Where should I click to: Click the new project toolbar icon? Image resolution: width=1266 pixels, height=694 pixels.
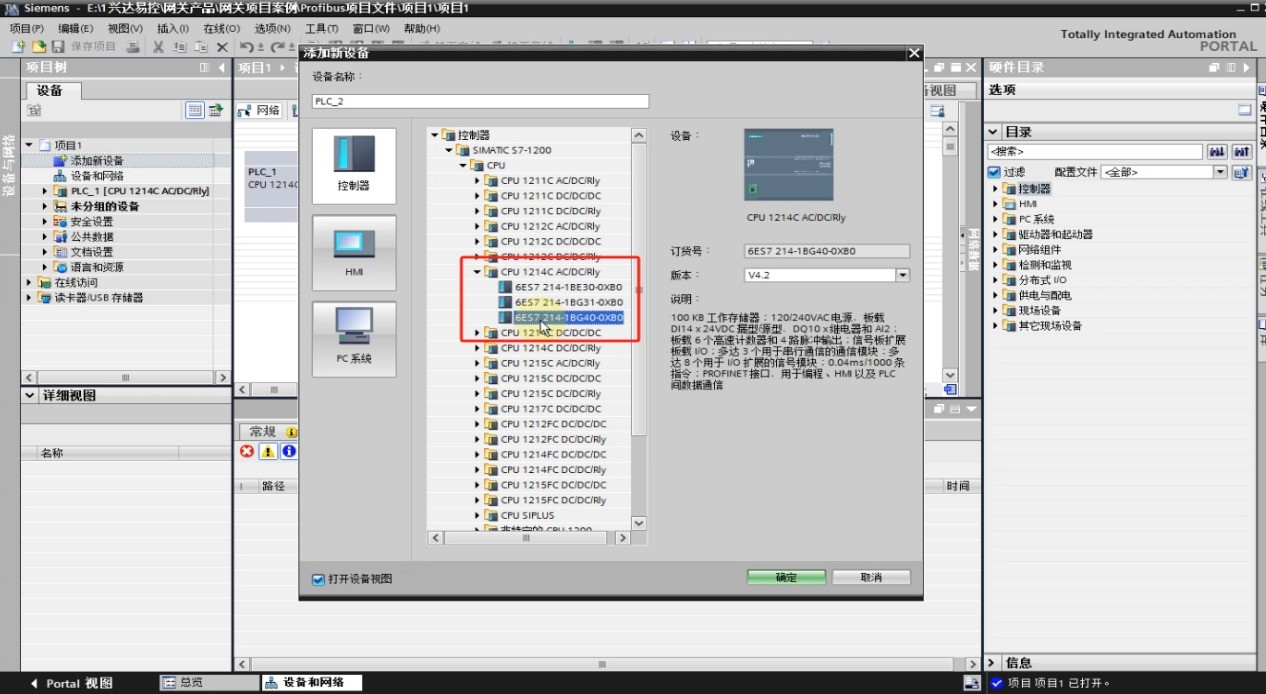pos(20,47)
